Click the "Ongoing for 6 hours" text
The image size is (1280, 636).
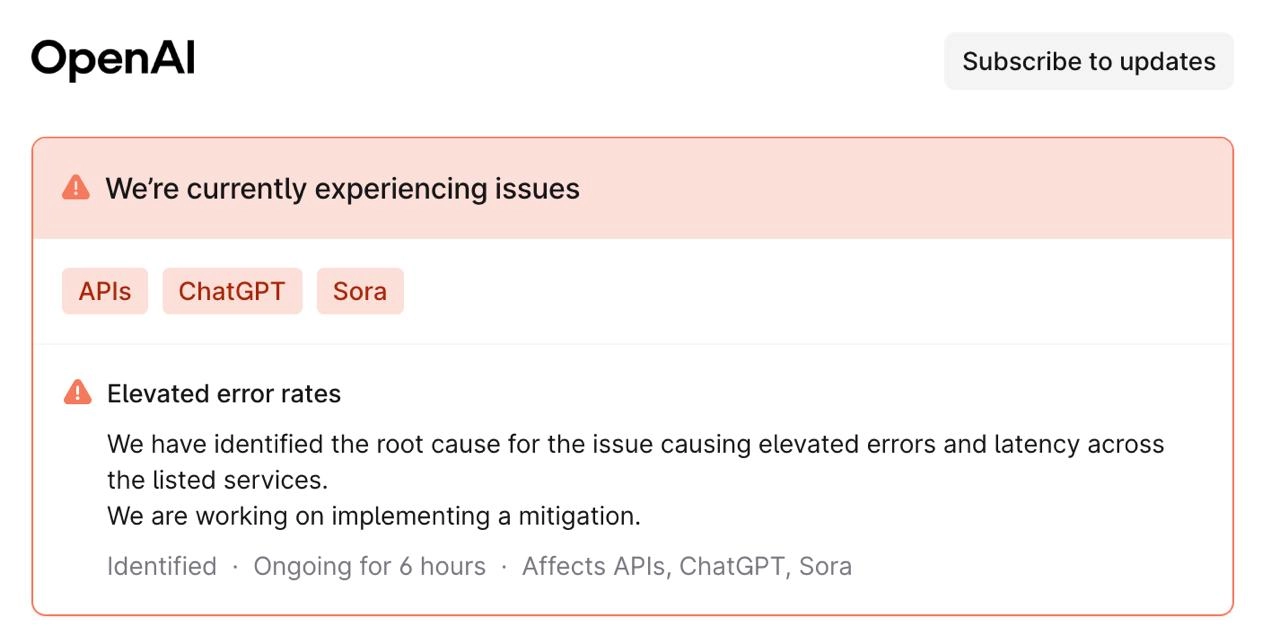click(369, 566)
